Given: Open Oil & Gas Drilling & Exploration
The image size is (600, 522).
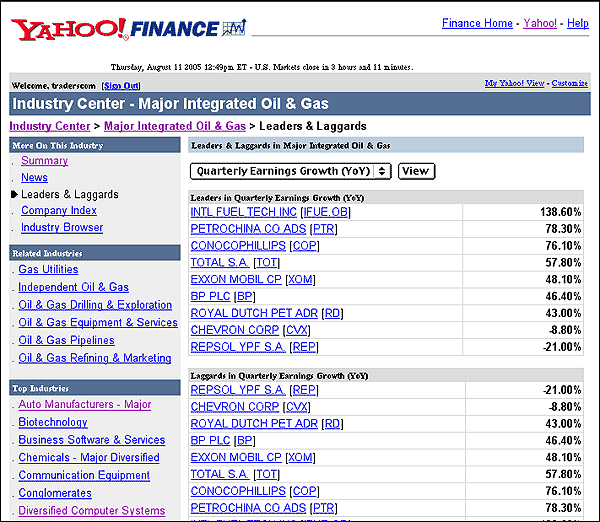Looking at the screenshot, I should [95, 305].
